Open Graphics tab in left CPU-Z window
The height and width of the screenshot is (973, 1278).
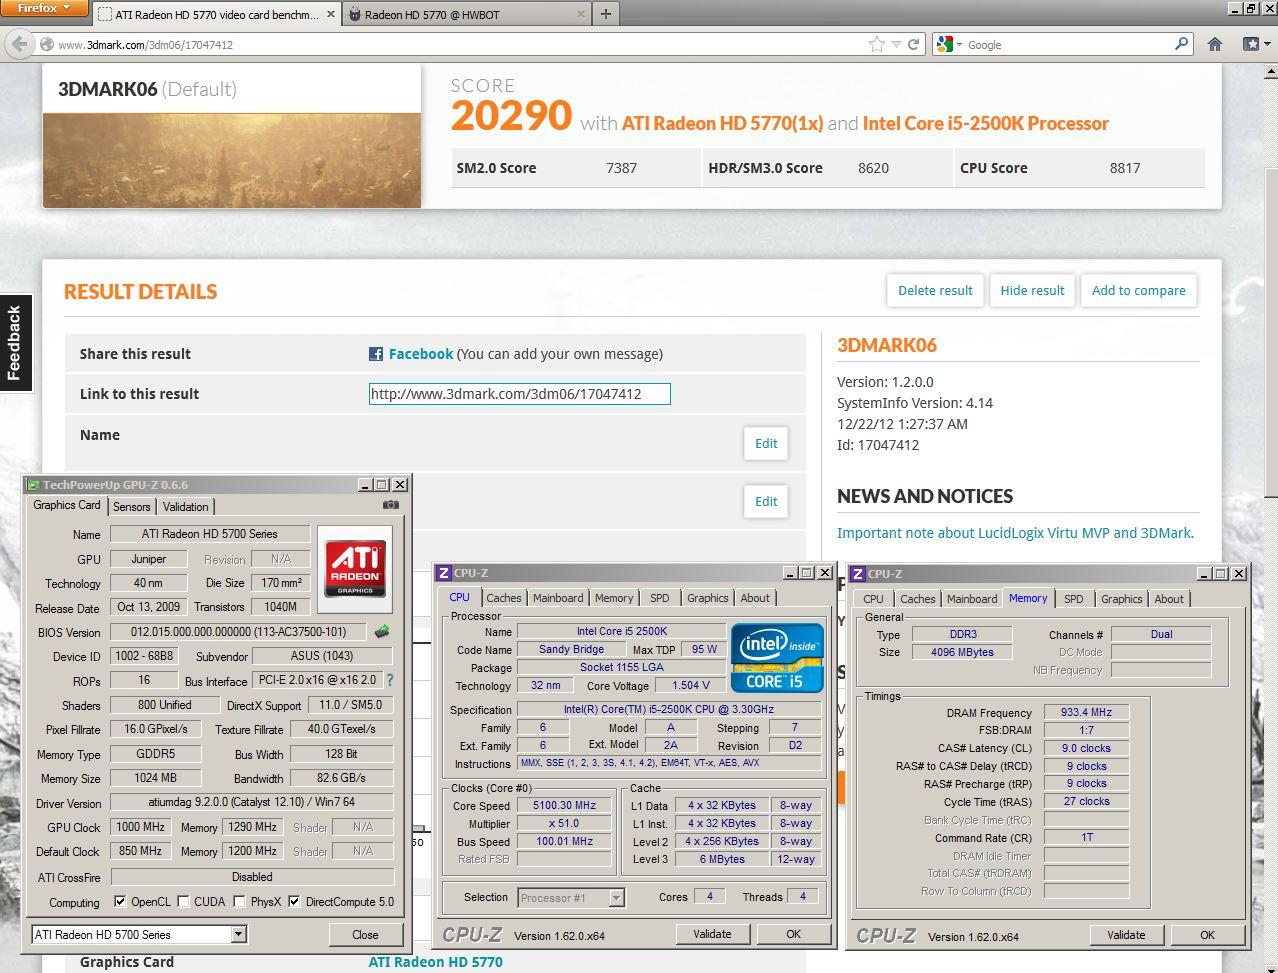pos(707,598)
